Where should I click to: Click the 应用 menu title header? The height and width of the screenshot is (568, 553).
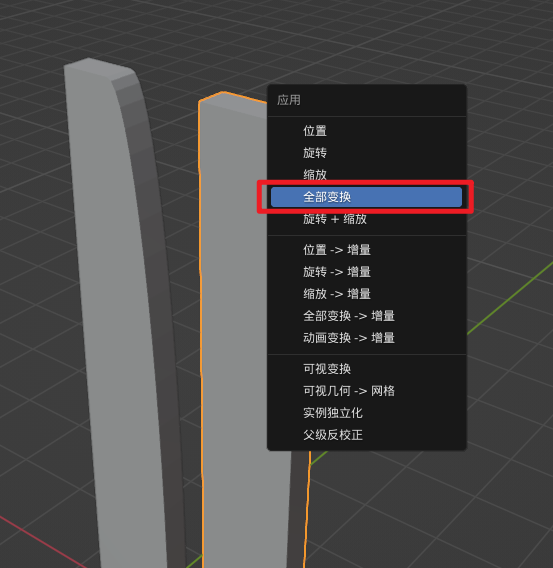coord(289,100)
